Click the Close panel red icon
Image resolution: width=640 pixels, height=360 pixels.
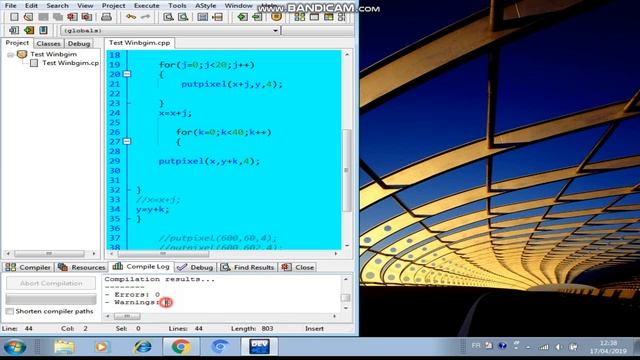pos(285,267)
